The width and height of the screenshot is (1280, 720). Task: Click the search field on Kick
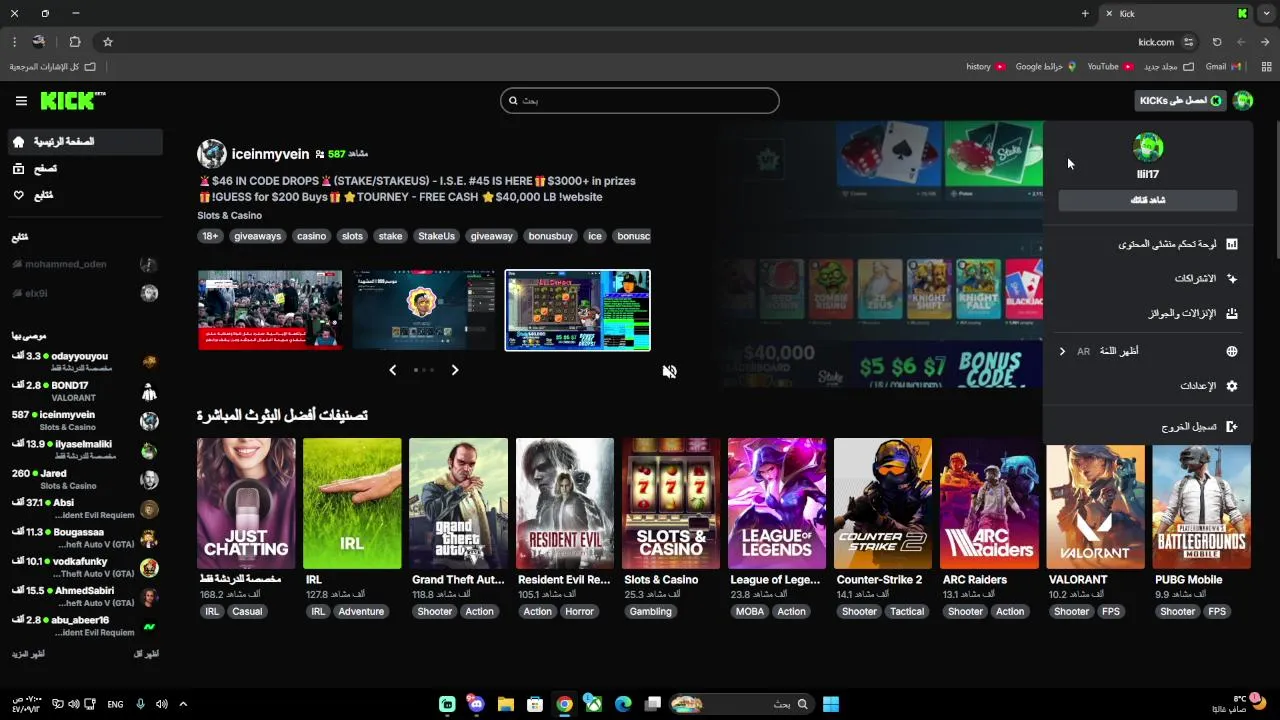coord(640,100)
